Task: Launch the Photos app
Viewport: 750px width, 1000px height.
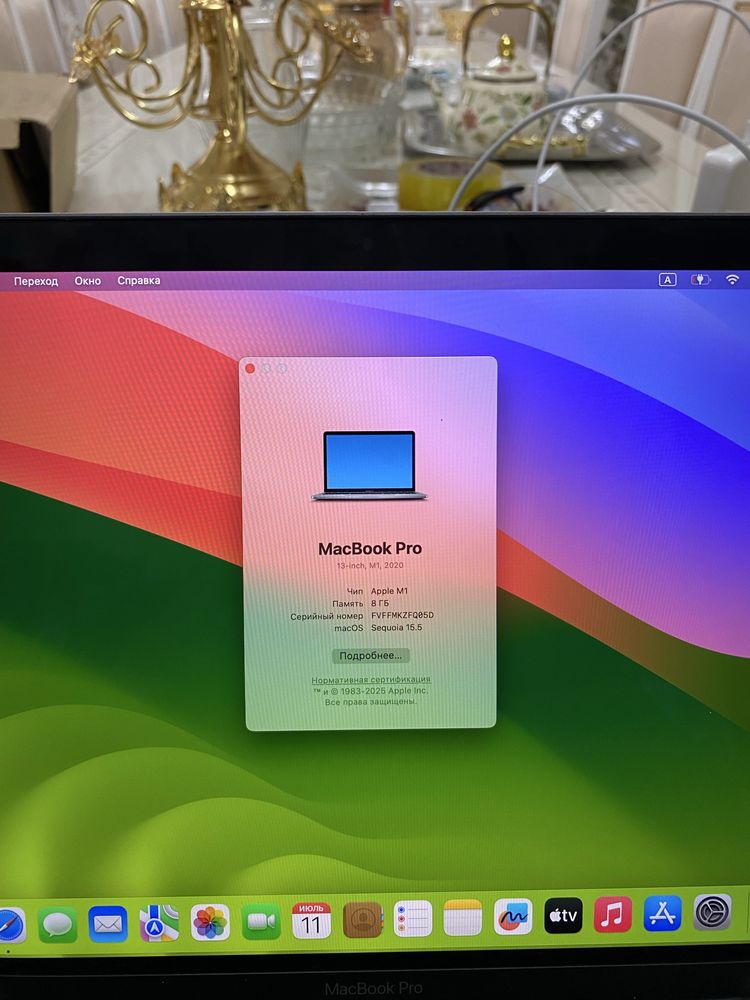Action: (x=210, y=922)
